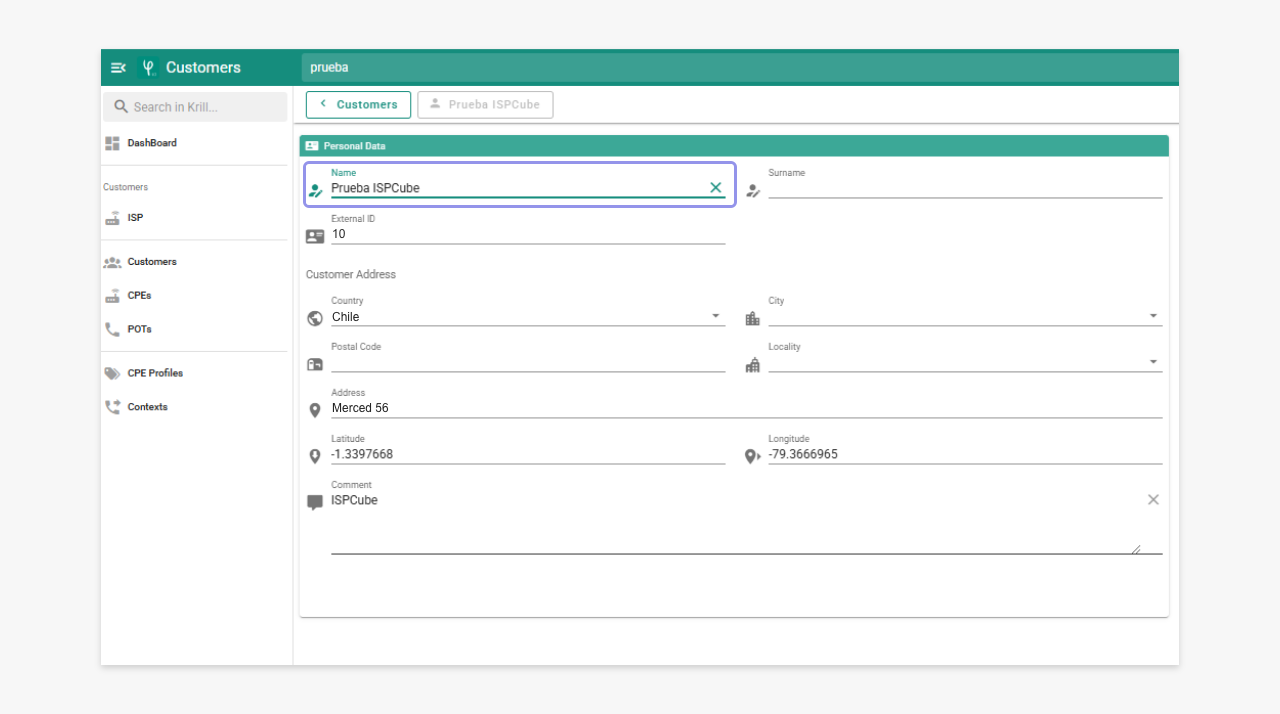This screenshot has height=714, width=1280.
Task: Click the map pin icon beside Address
Action: click(315, 410)
